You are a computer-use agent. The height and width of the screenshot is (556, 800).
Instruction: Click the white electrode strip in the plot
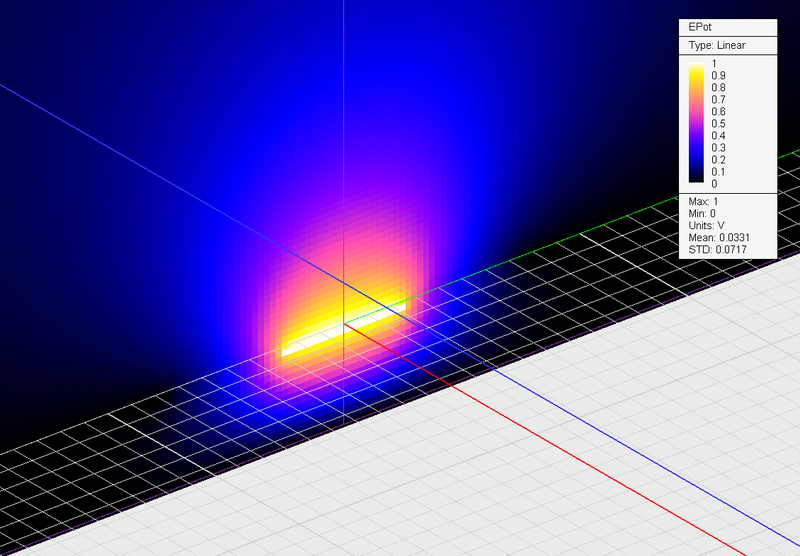pyautogui.click(x=343, y=330)
